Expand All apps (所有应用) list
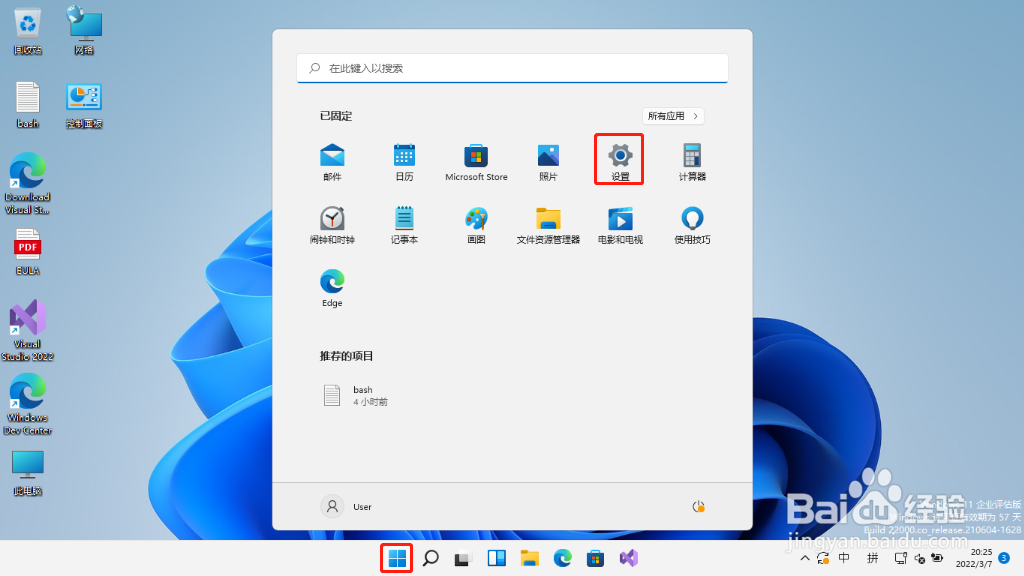 pyautogui.click(x=673, y=116)
